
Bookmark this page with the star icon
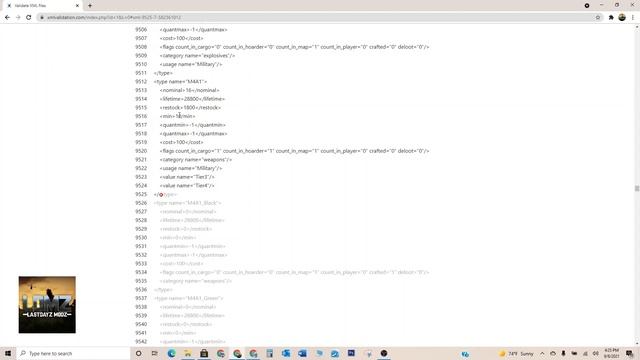tap(598, 18)
